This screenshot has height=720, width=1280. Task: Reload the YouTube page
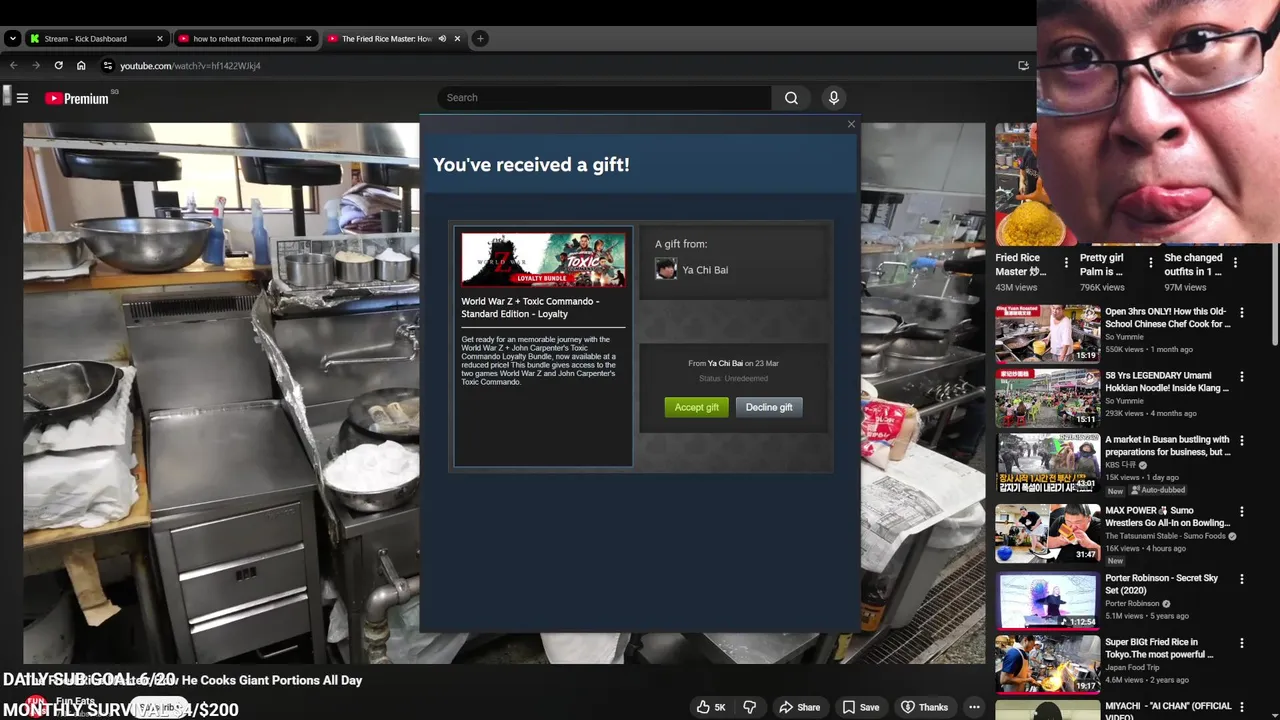pos(58,66)
